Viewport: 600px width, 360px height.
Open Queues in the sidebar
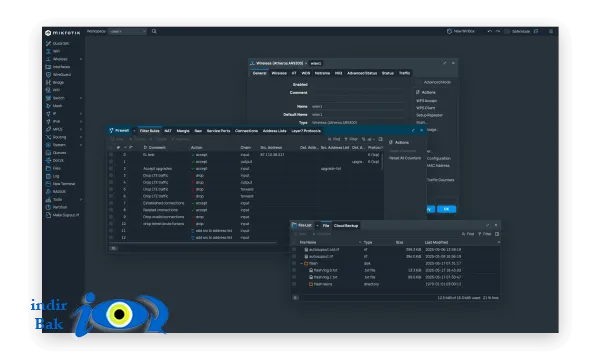(x=56, y=153)
